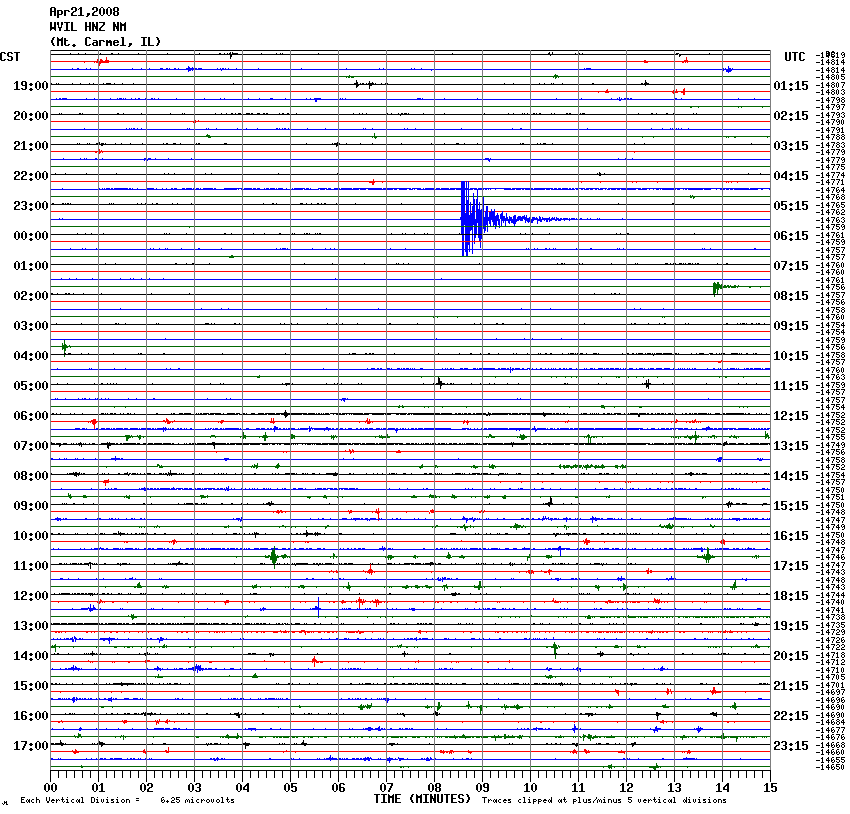This screenshot has width=850, height=814.
Task: Select the 21:00 CST row label
Action: (x=31, y=146)
